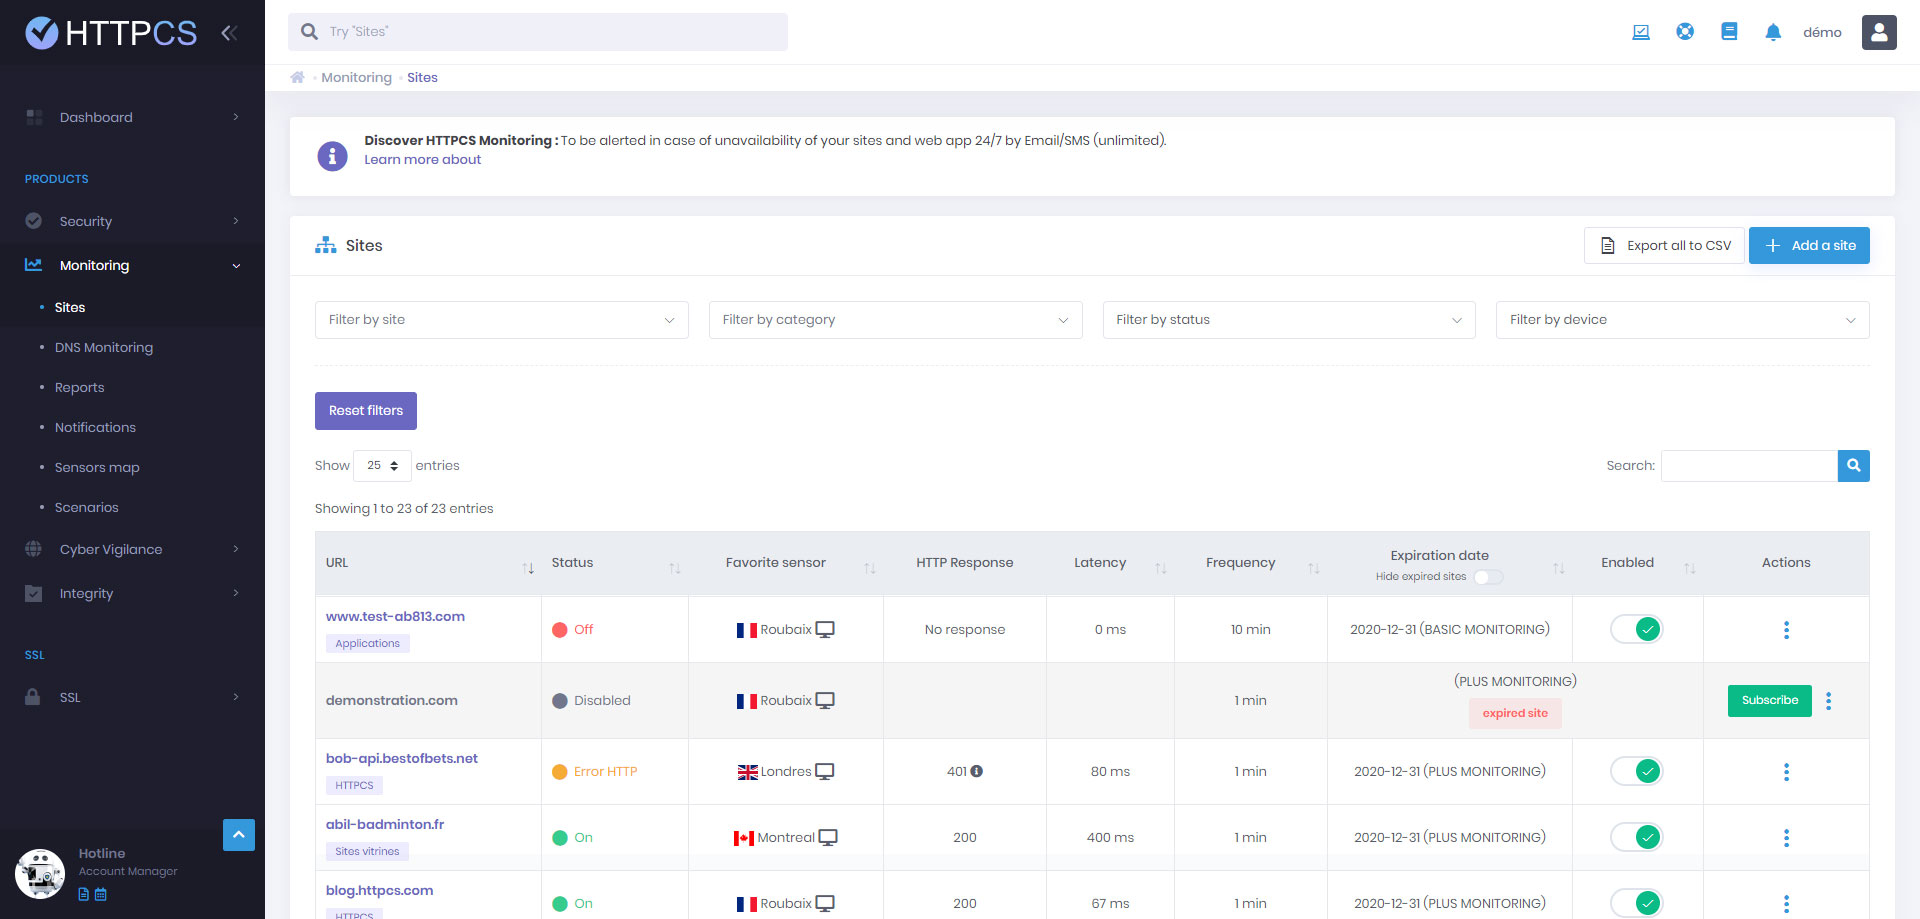Expand the SSL sidebar menu
Viewport: 1920px width, 919px height.
(132, 697)
